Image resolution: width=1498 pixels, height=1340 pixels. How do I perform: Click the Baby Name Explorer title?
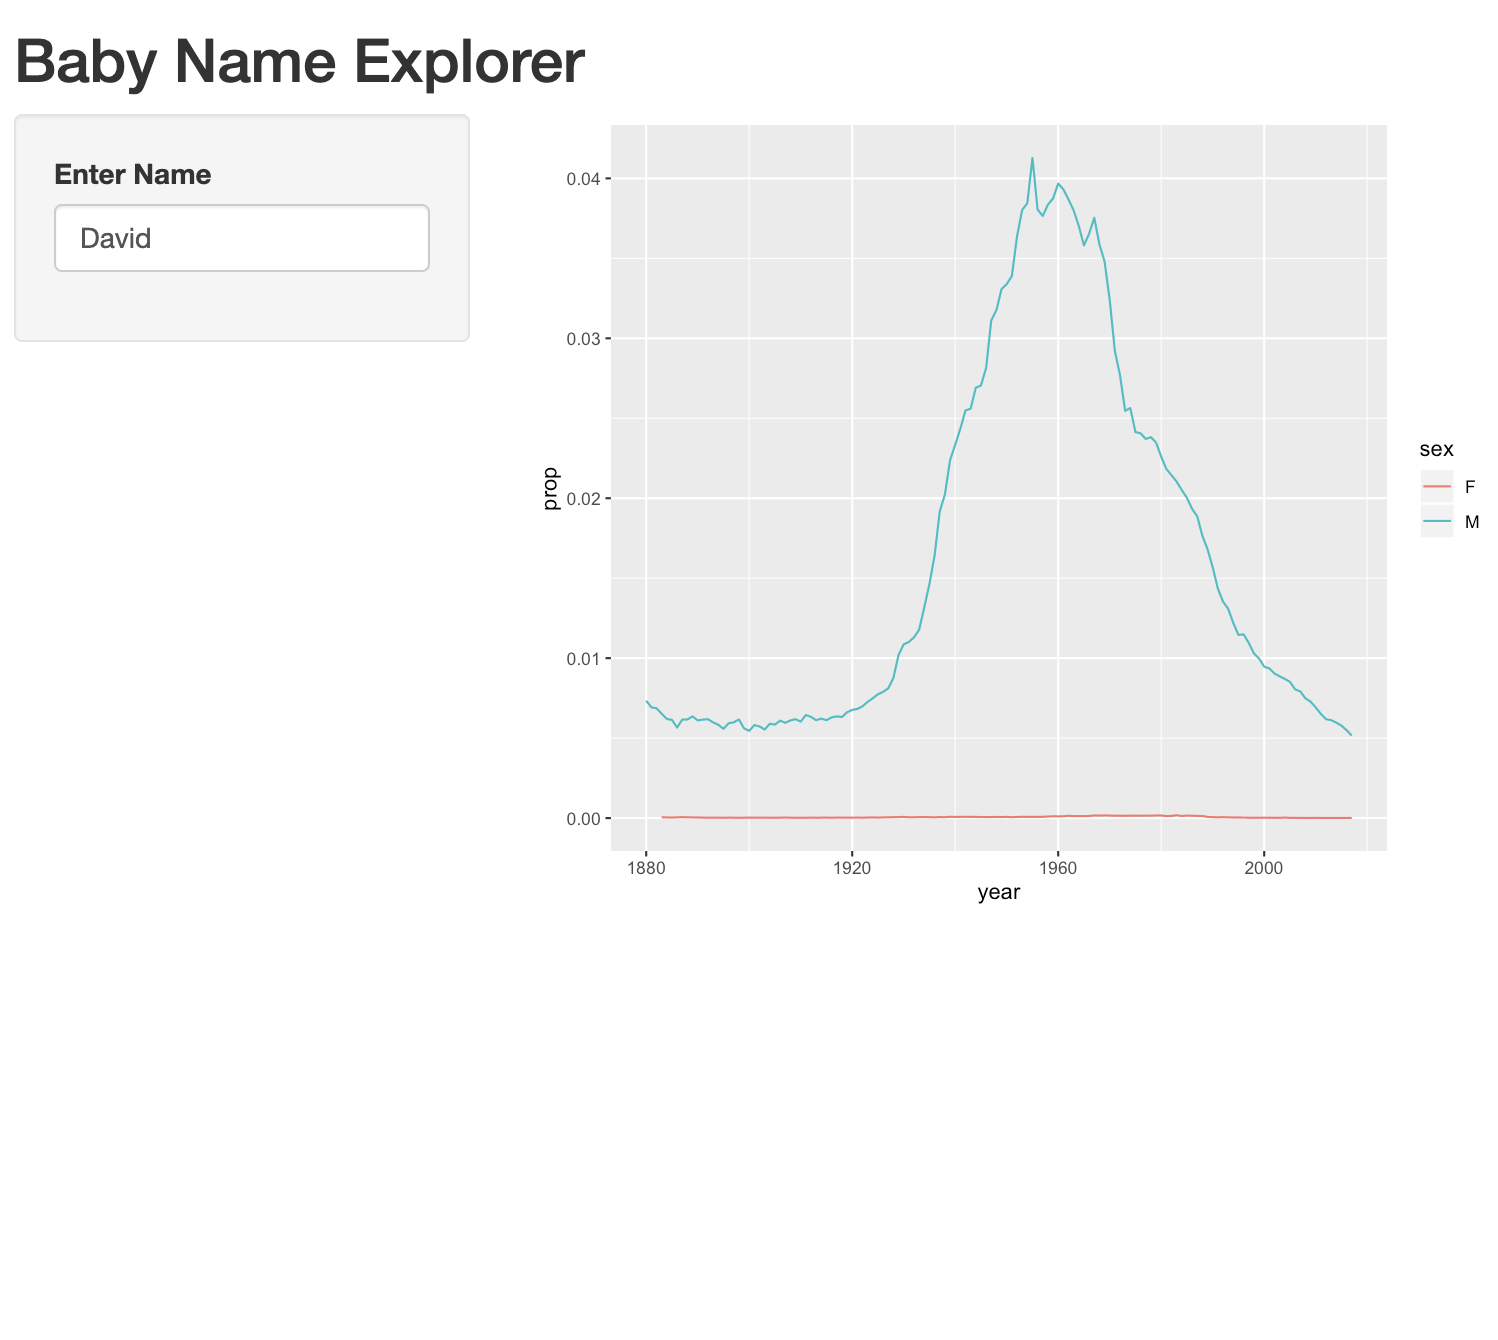(x=299, y=61)
